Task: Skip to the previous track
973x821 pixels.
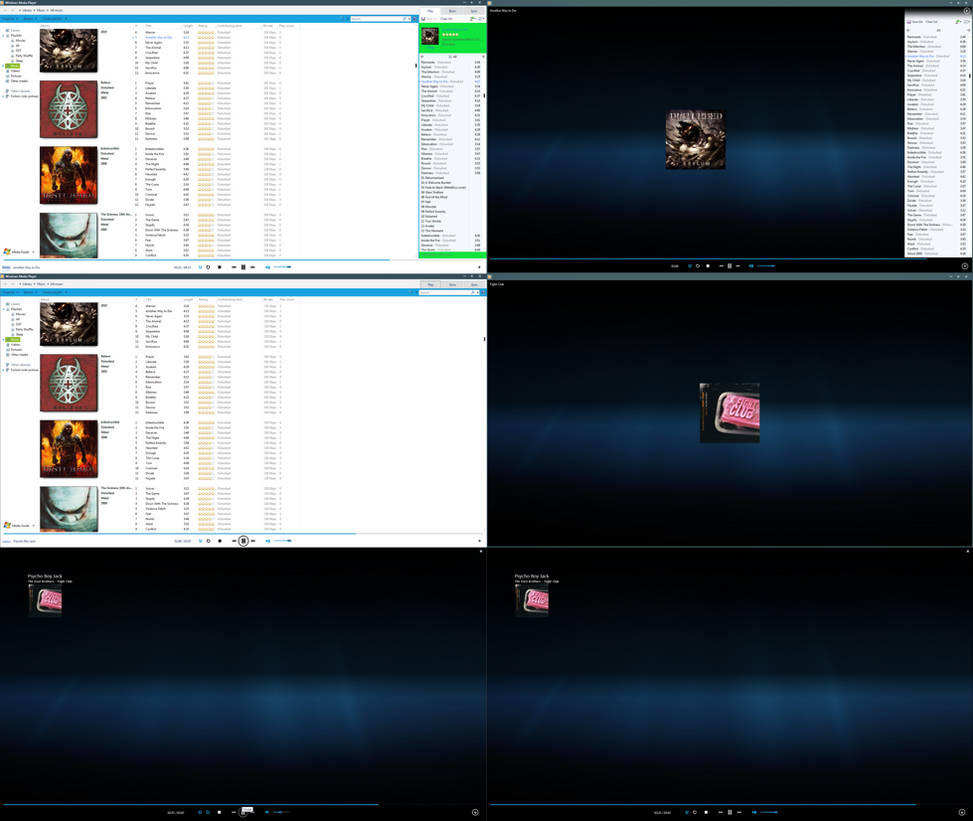Action: click(x=234, y=267)
